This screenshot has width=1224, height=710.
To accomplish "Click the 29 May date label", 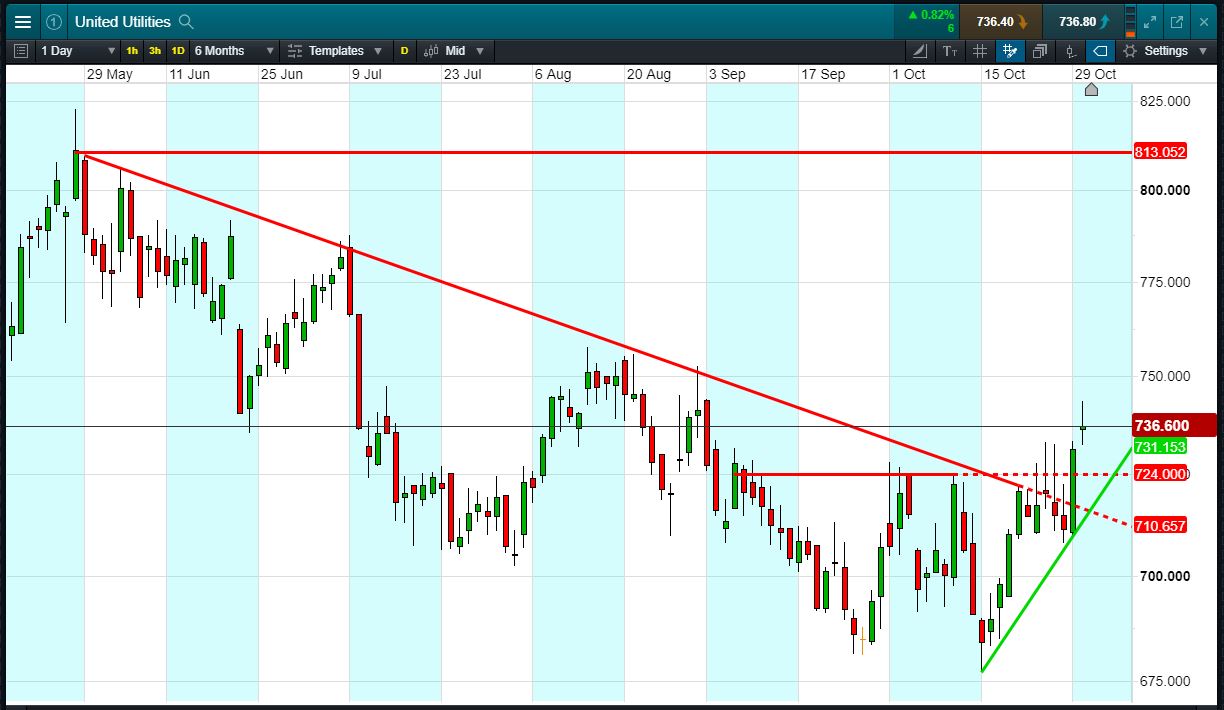I will pyautogui.click(x=109, y=74).
